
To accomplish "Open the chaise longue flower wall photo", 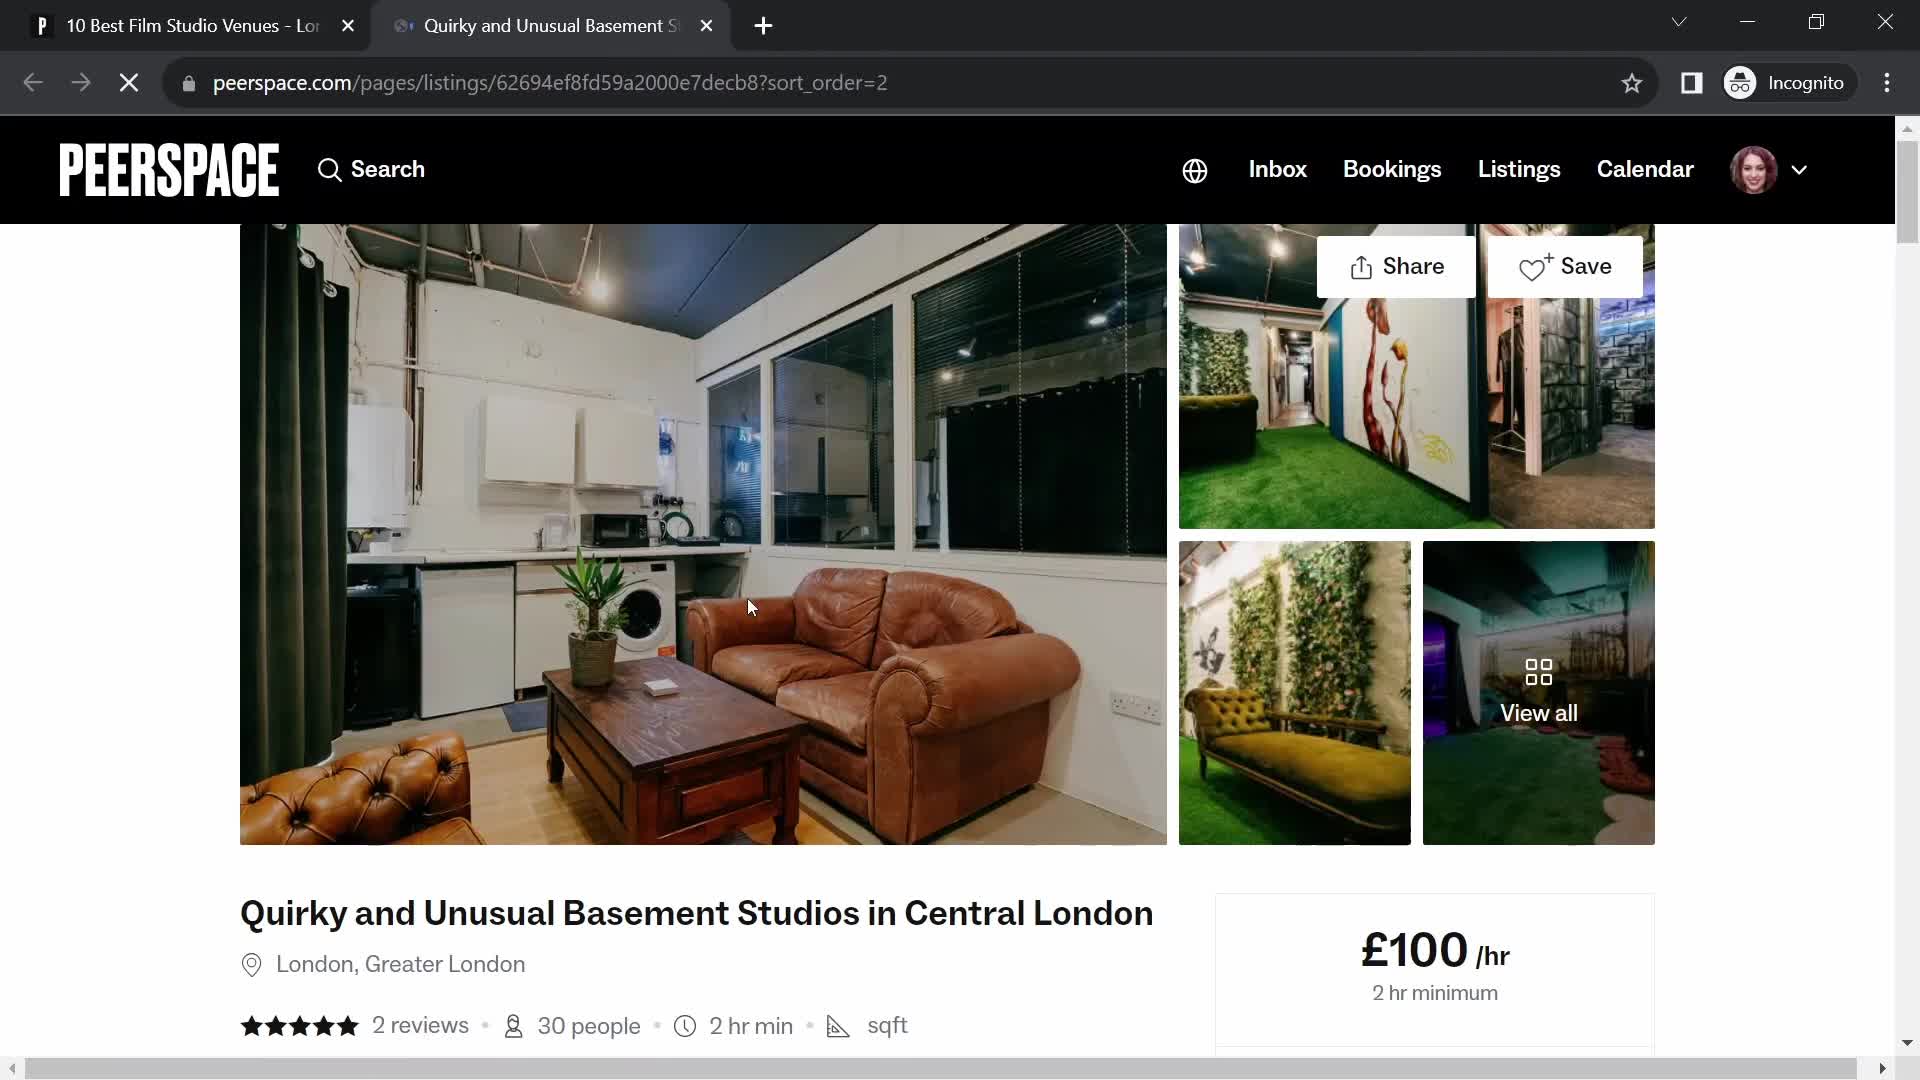I will point(1294,693).
